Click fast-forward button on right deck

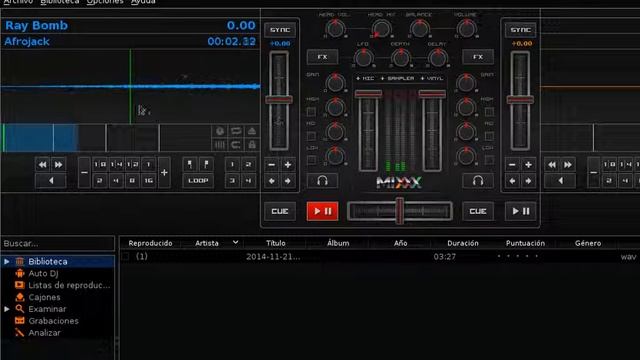[x=568, y=164]
